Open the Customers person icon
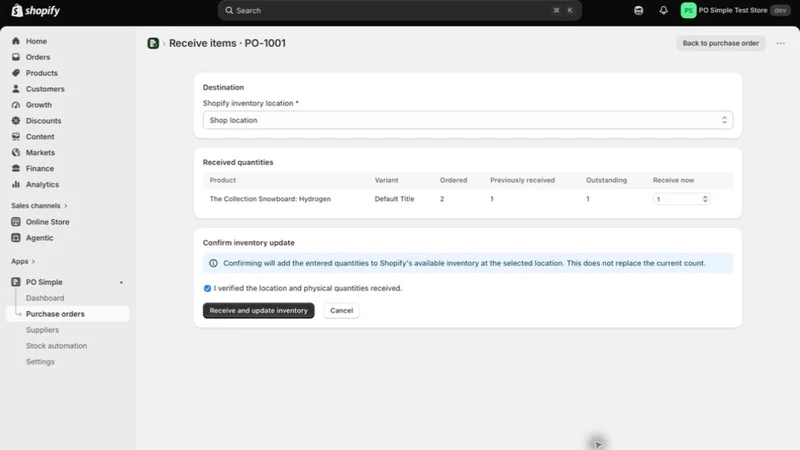The image size is (800, 450). [16, 88]
